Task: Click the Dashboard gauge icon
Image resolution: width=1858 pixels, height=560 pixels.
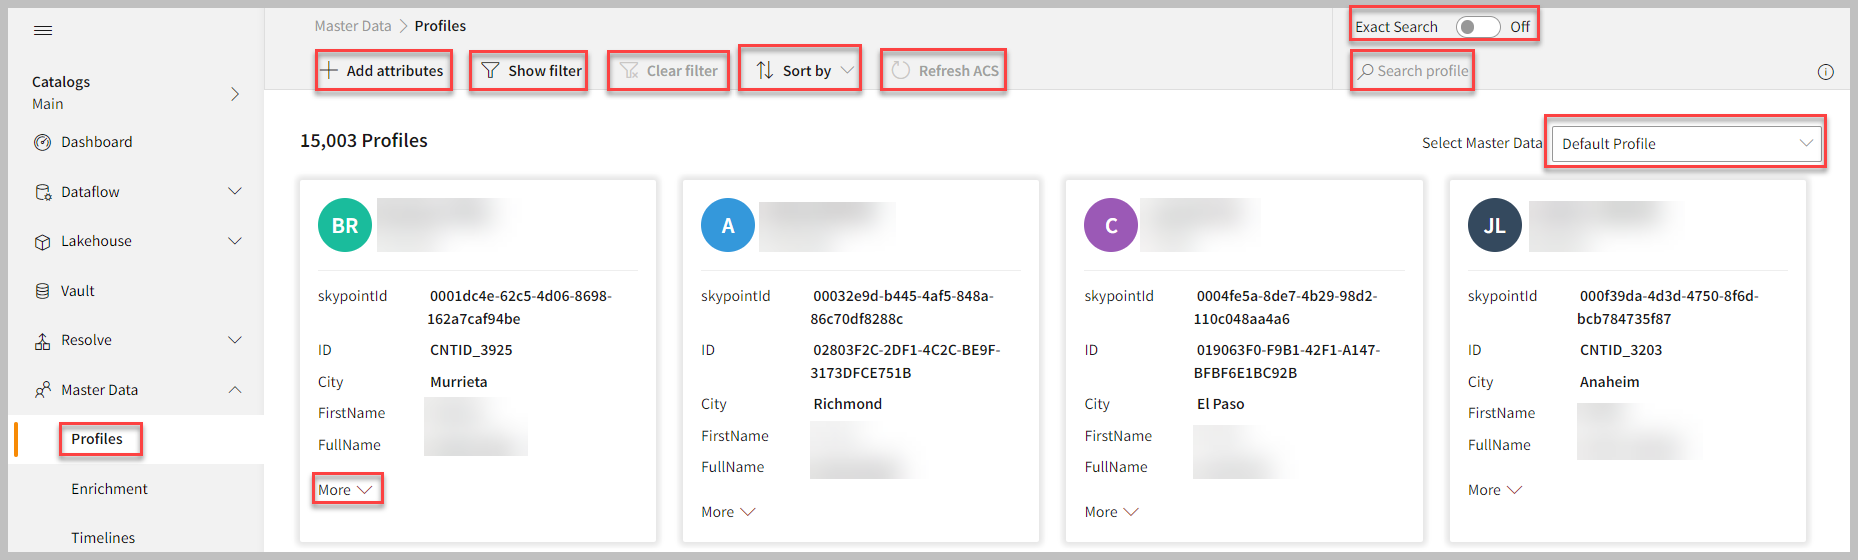Action: (x=42, y=142)
